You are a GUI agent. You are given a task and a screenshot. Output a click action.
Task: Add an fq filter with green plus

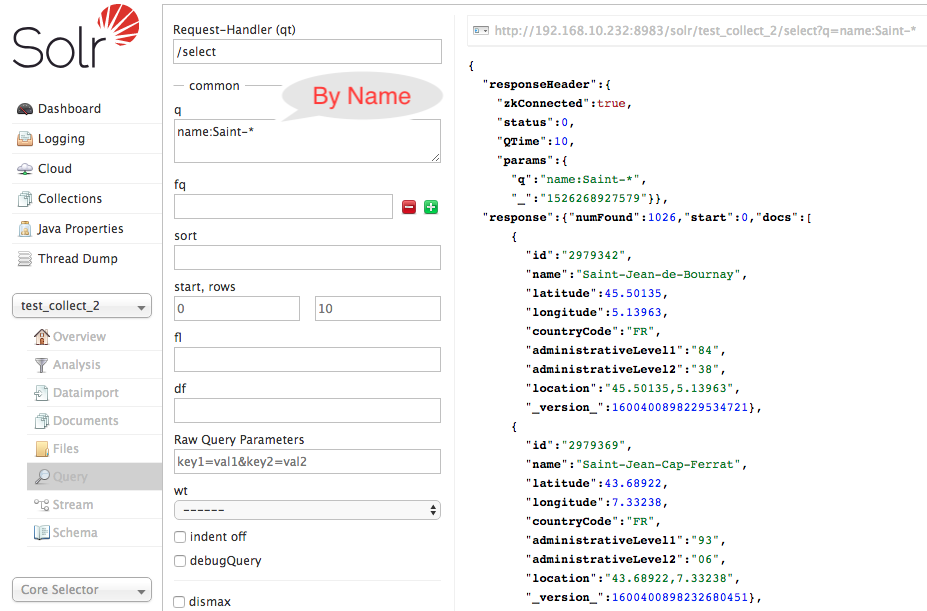(431, 207)
